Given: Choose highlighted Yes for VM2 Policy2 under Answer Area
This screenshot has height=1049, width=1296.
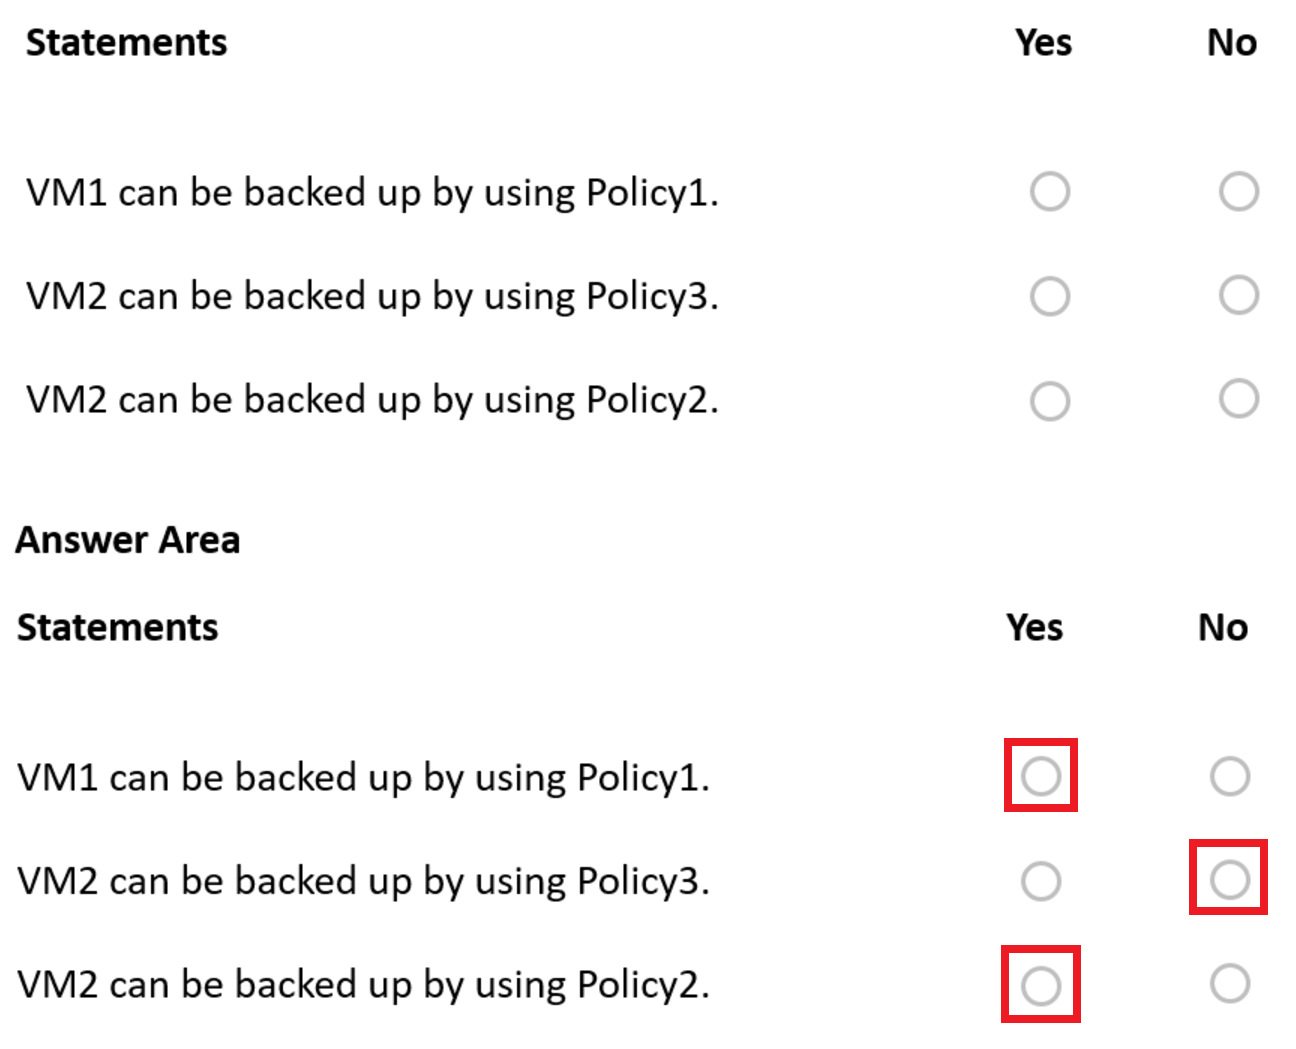Looking at the screenshot, I should pos(1041,985).
